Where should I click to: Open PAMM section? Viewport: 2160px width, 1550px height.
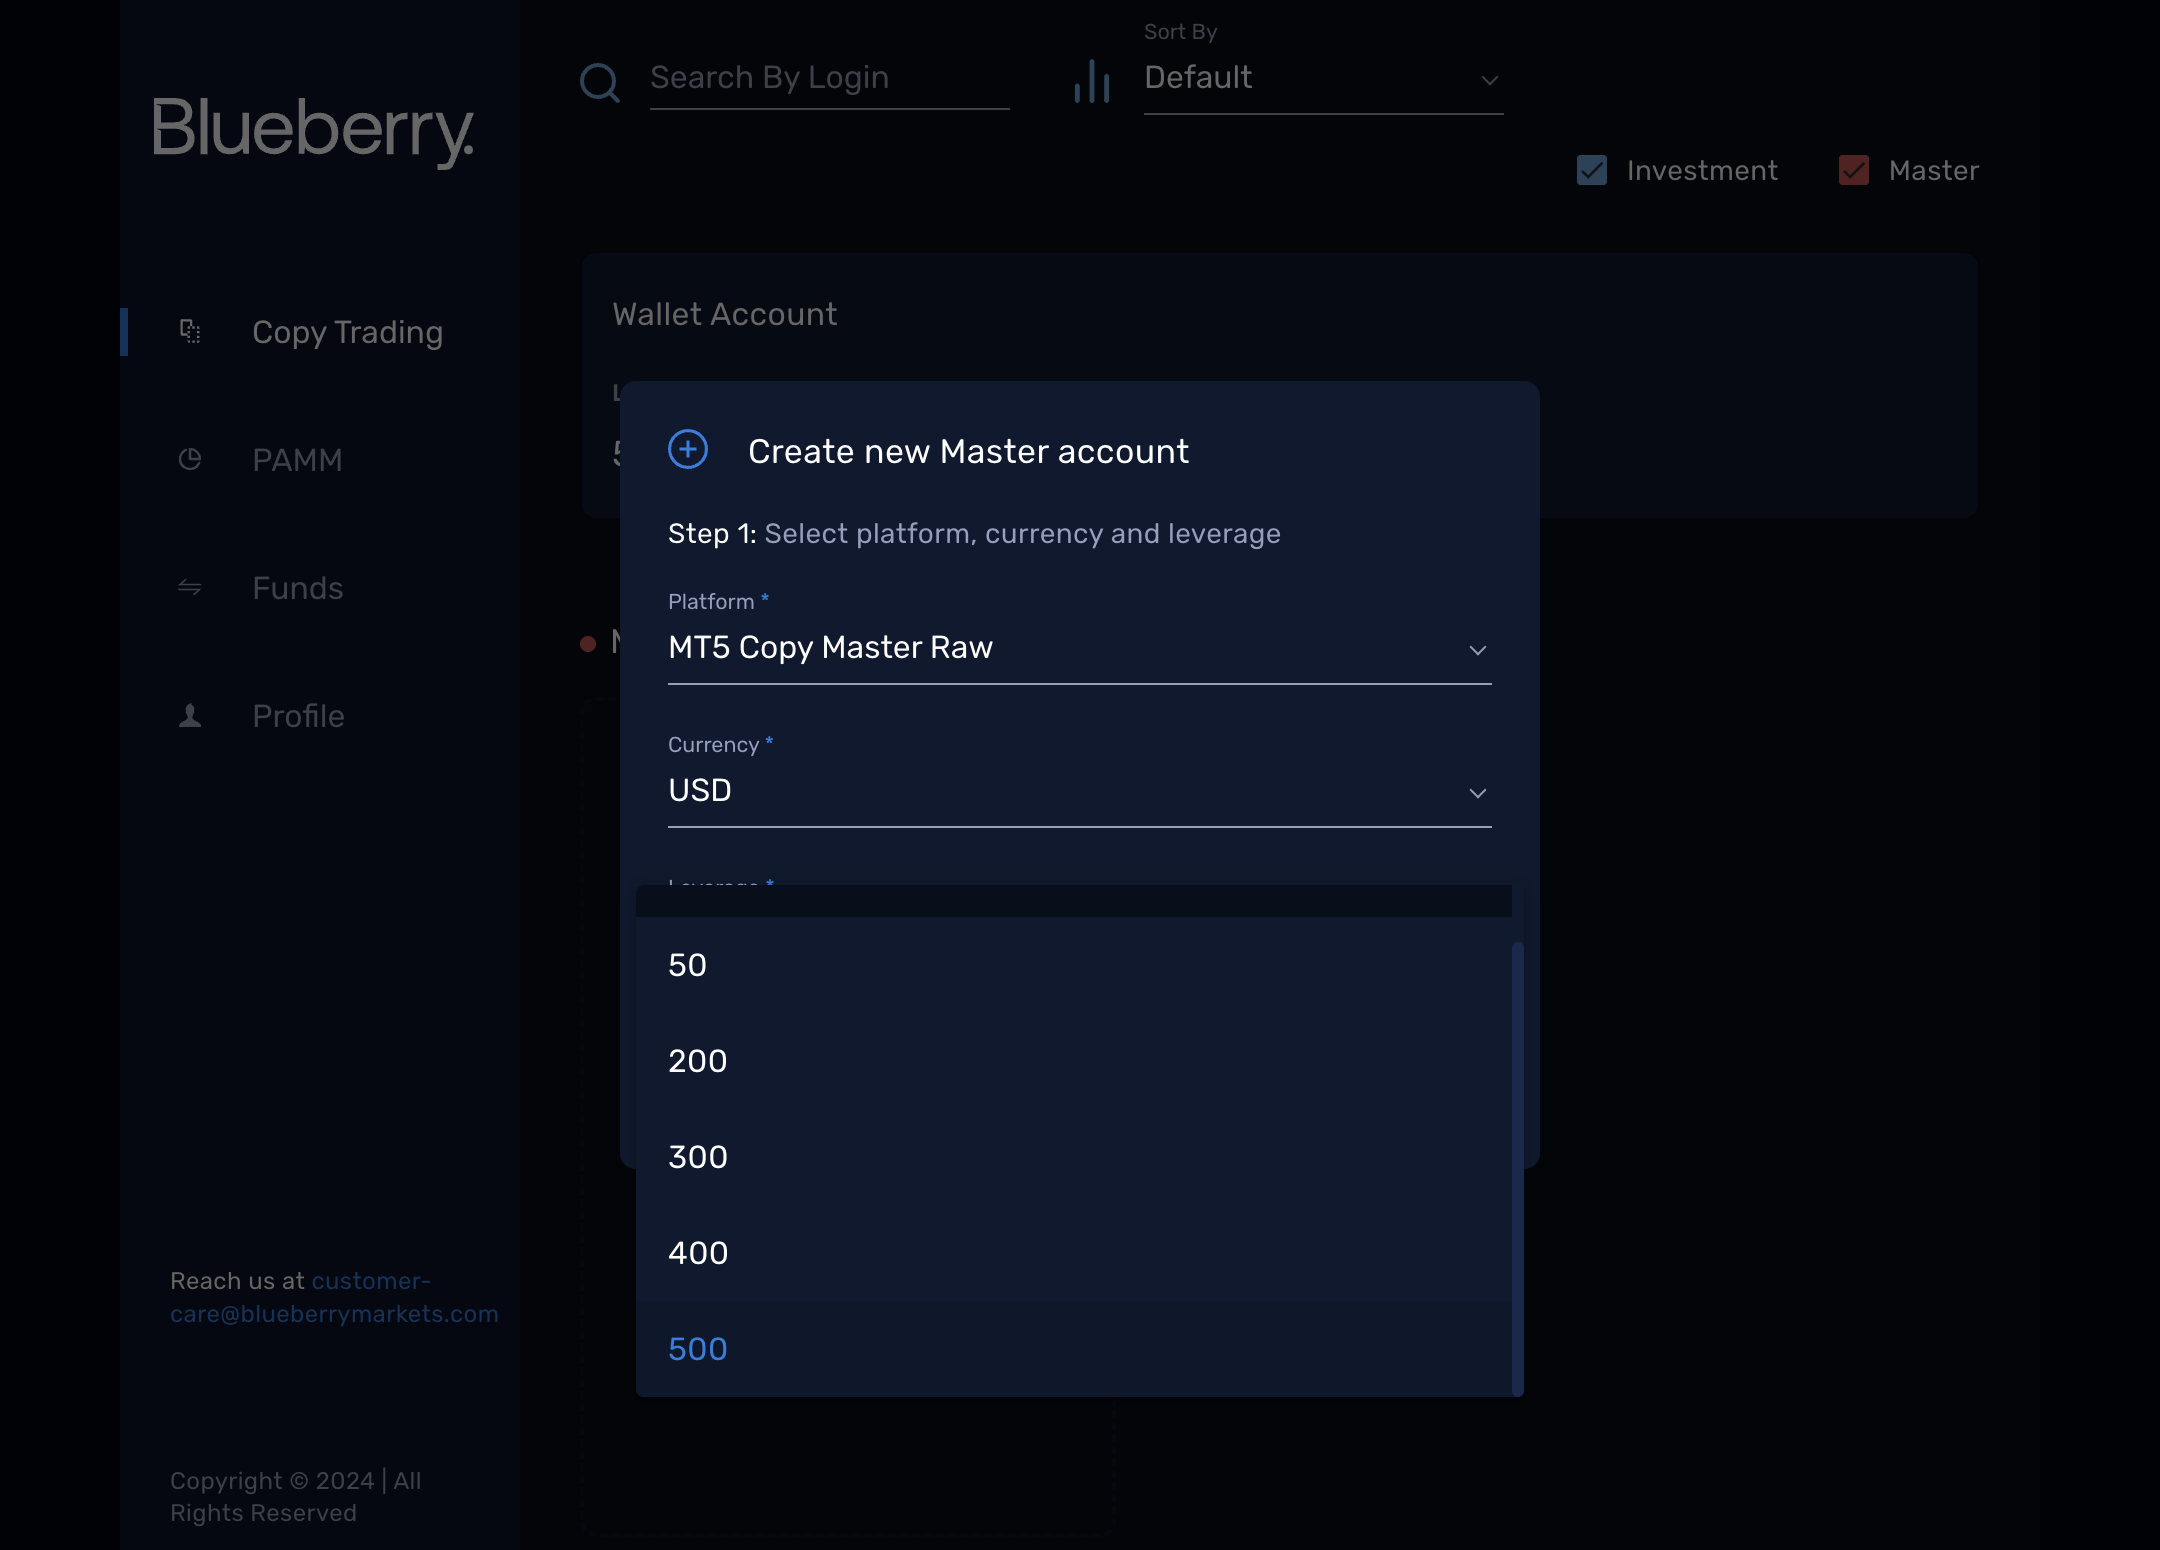tap(297, 460)
